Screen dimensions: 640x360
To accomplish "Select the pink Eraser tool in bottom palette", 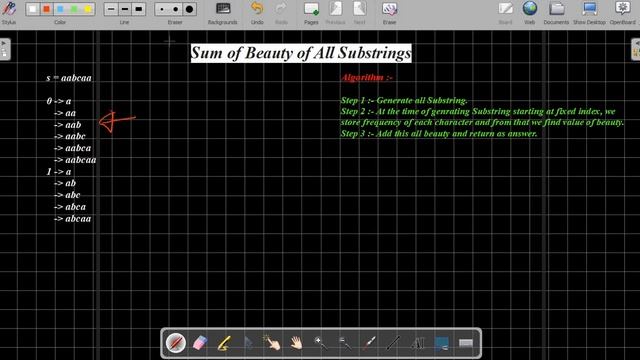I will pos(200,343).
